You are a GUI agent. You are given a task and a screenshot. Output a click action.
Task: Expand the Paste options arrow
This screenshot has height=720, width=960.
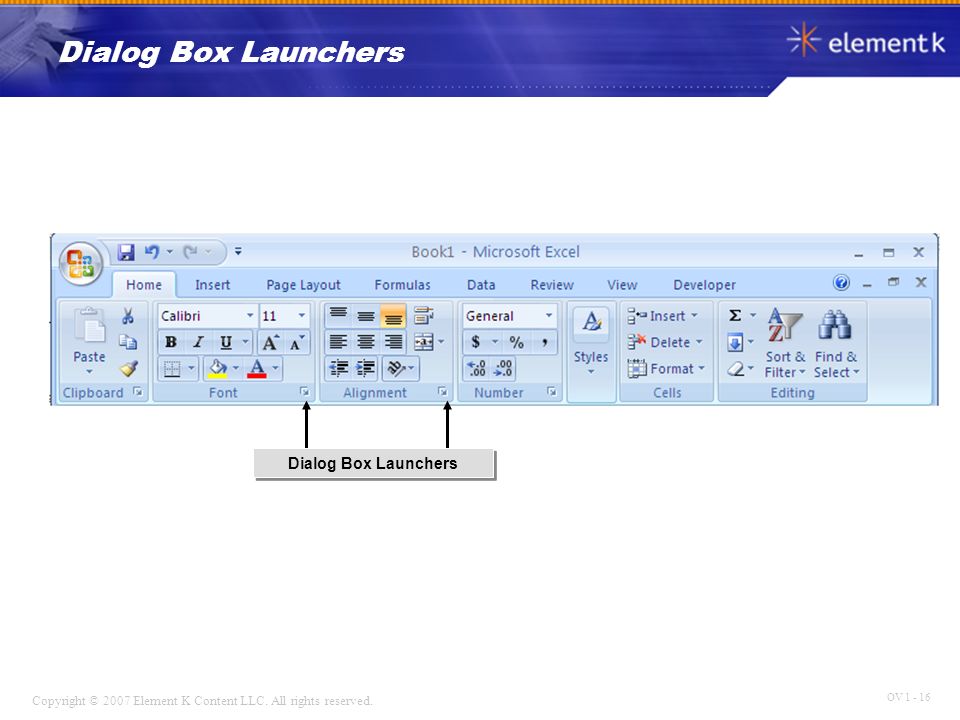[89, 371]
